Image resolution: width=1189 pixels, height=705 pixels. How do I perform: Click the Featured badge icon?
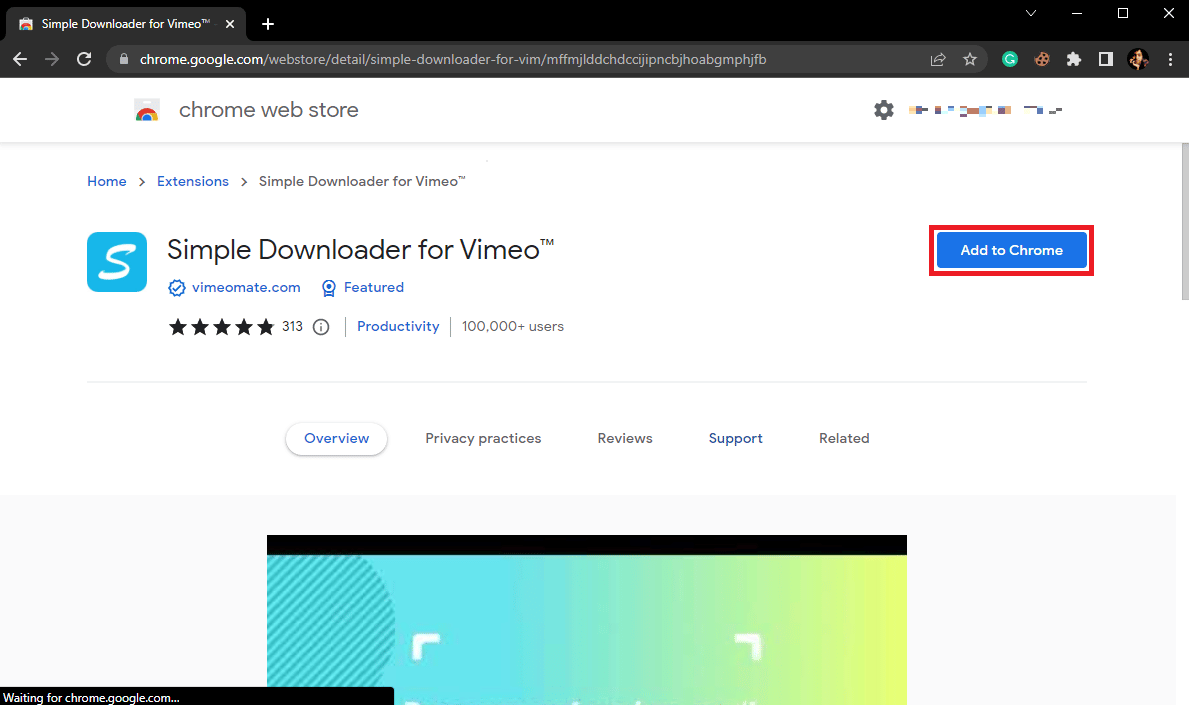click(328, 288)
